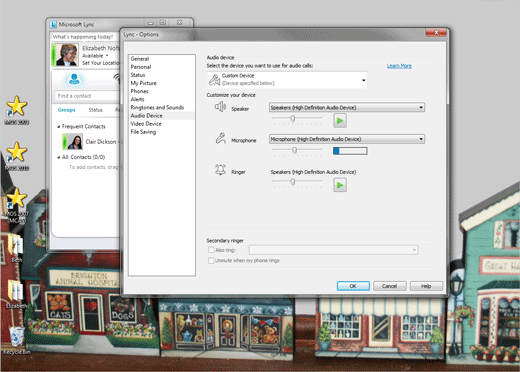This screenshot has width=520, height=372.
Task: Click Set Your Location in Lync
Action: tap(101, 63)
